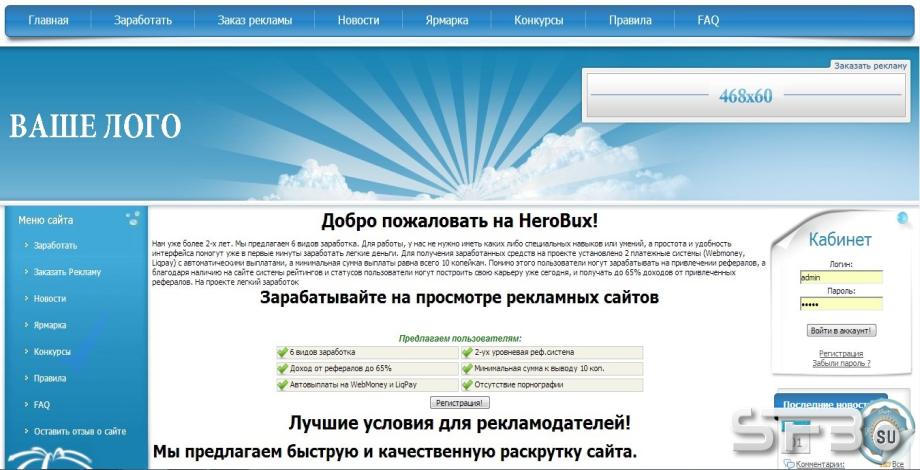Click Оставить отзыв о сайте sidebar link
Screen dimensions: 920x470
[80, 431]
